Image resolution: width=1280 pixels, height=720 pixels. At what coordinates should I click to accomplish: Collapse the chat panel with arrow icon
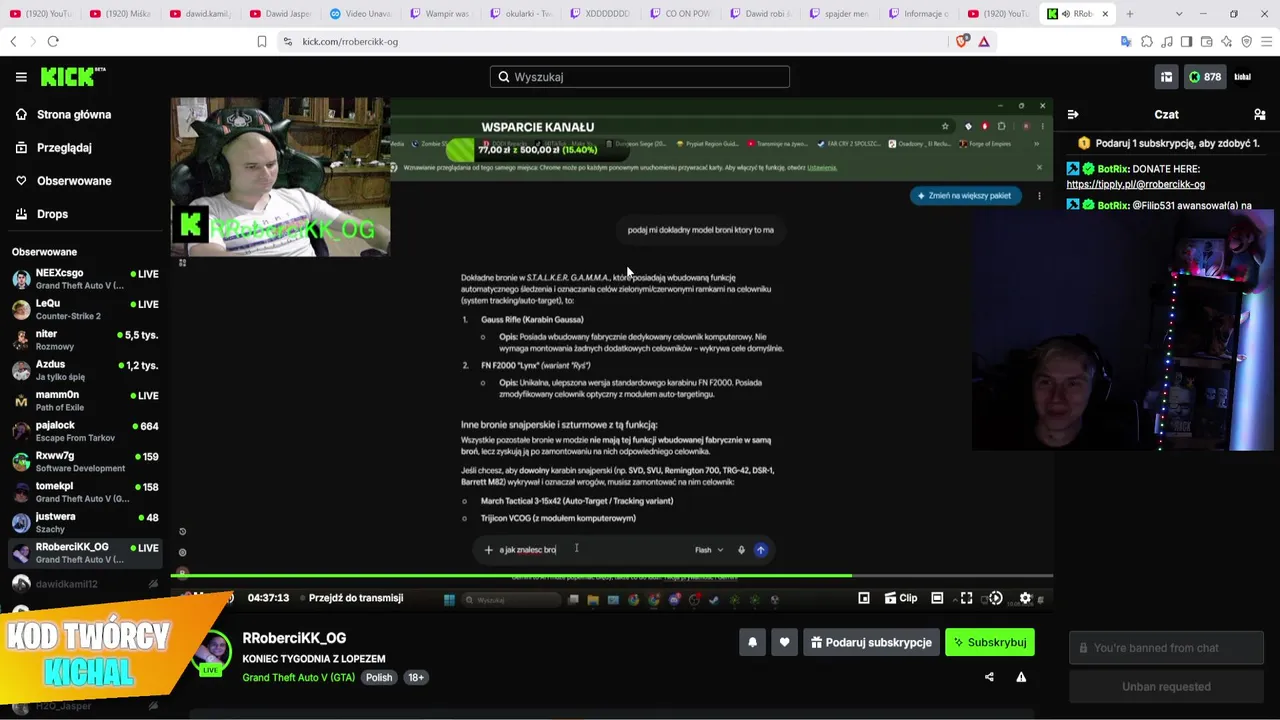tap(1073, 114)
